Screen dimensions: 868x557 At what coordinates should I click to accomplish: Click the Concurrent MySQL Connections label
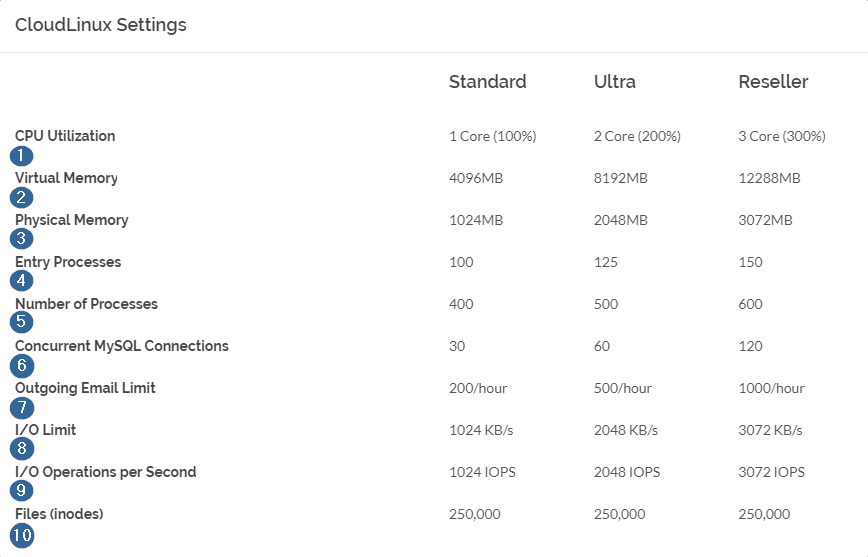[121, 346]
